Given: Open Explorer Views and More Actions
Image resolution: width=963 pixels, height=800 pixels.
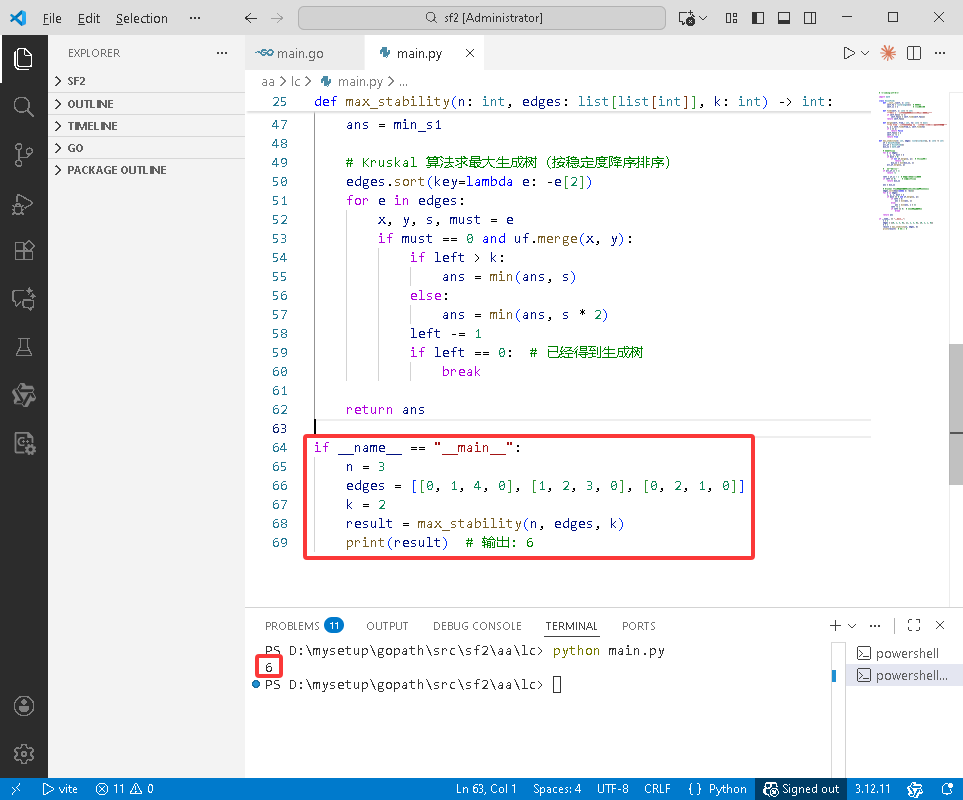Looking at the screenshot, I should tap(222, 53).
